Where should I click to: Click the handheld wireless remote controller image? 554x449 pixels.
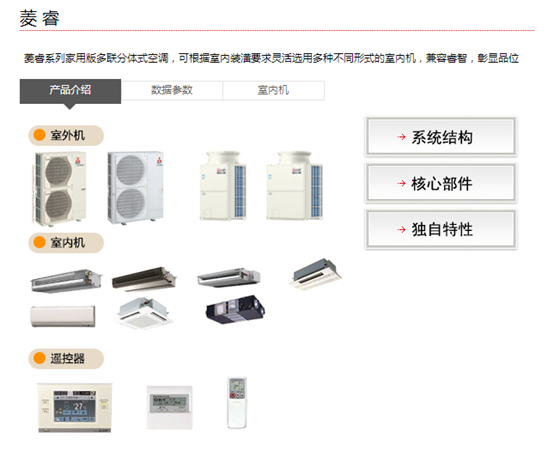point(237,403)
